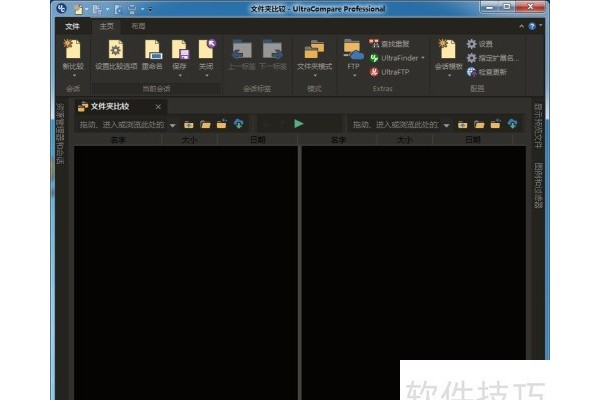The height and width of the screenshot is (400, 600).
Task: Sort right pane by 日期 column
Action: click(473, 140)
